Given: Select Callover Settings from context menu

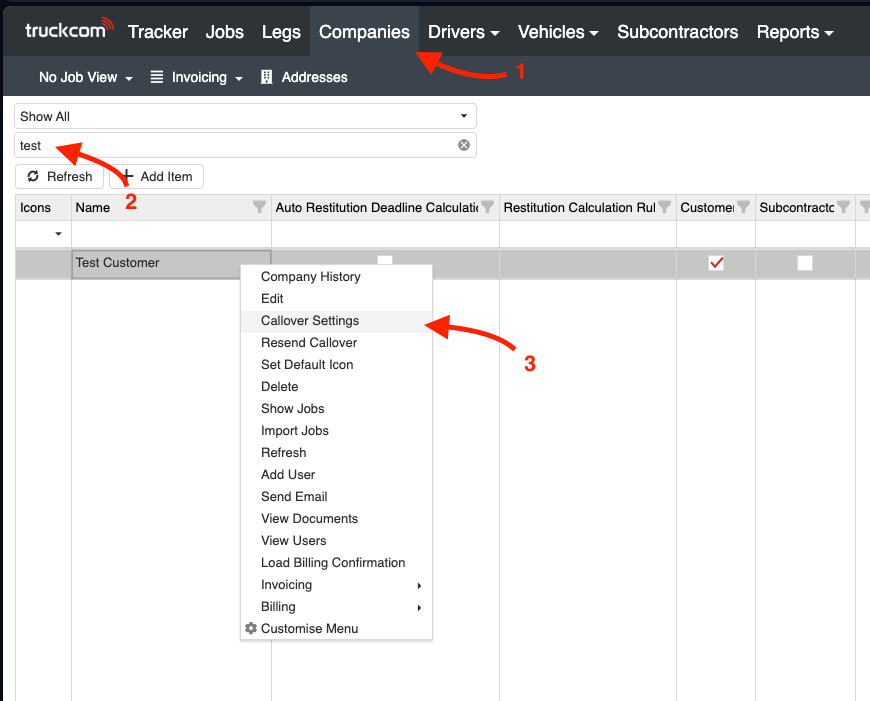Looking at the screenshot, I should tap(310, 321).
